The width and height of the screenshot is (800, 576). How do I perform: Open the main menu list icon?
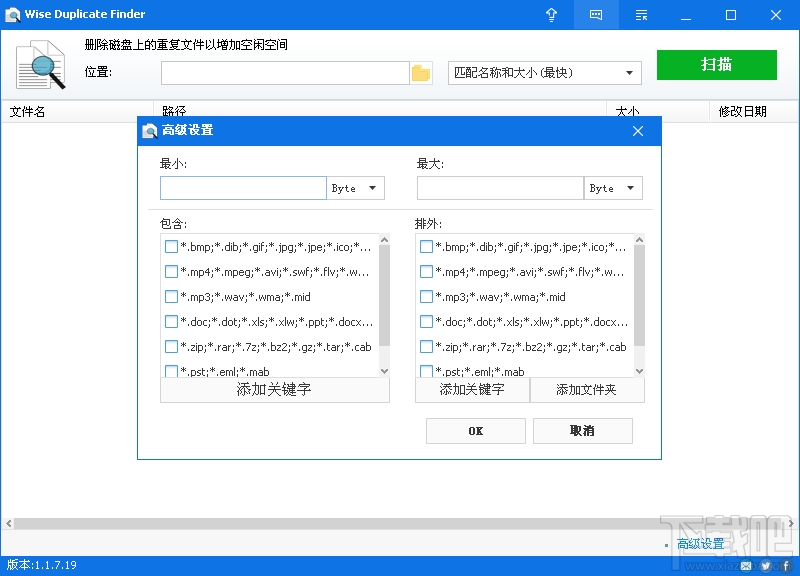pyautogui.click(x=640, y=14)
